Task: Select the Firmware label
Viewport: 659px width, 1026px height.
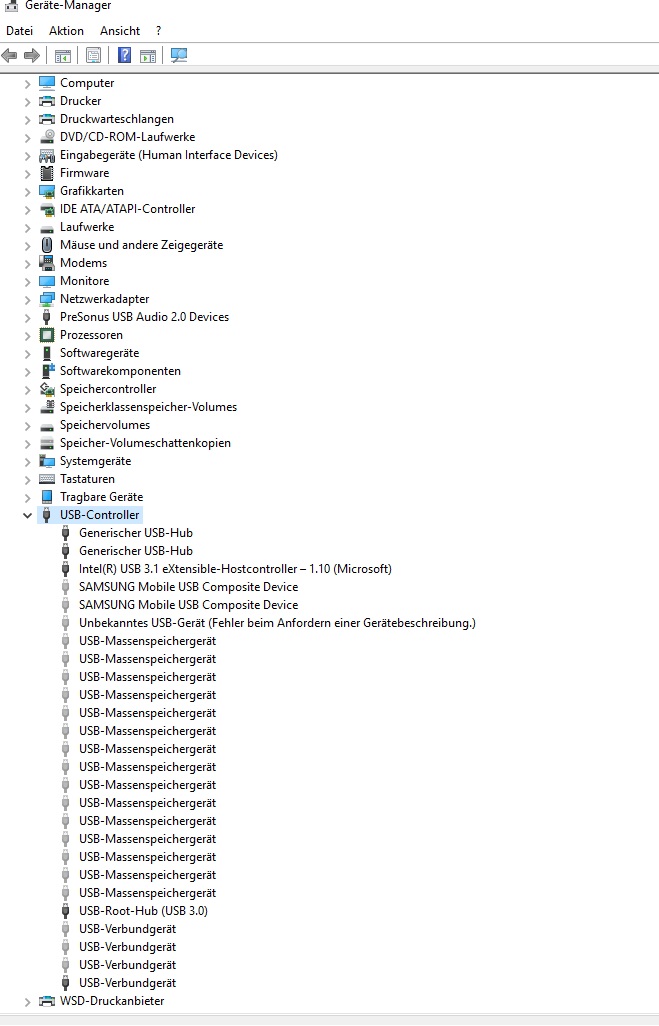Action: point(84,173)
